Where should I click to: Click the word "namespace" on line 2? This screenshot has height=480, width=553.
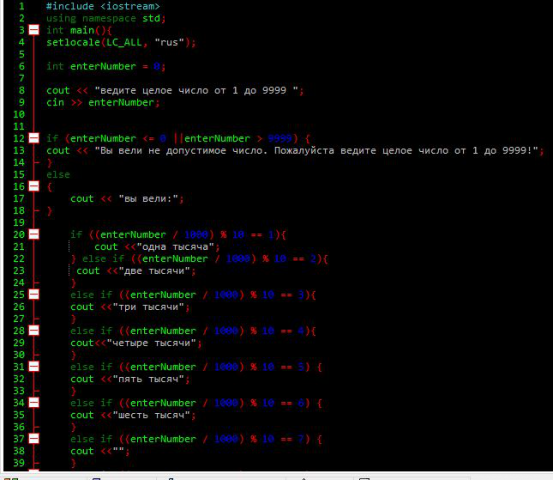pos(109,18)
